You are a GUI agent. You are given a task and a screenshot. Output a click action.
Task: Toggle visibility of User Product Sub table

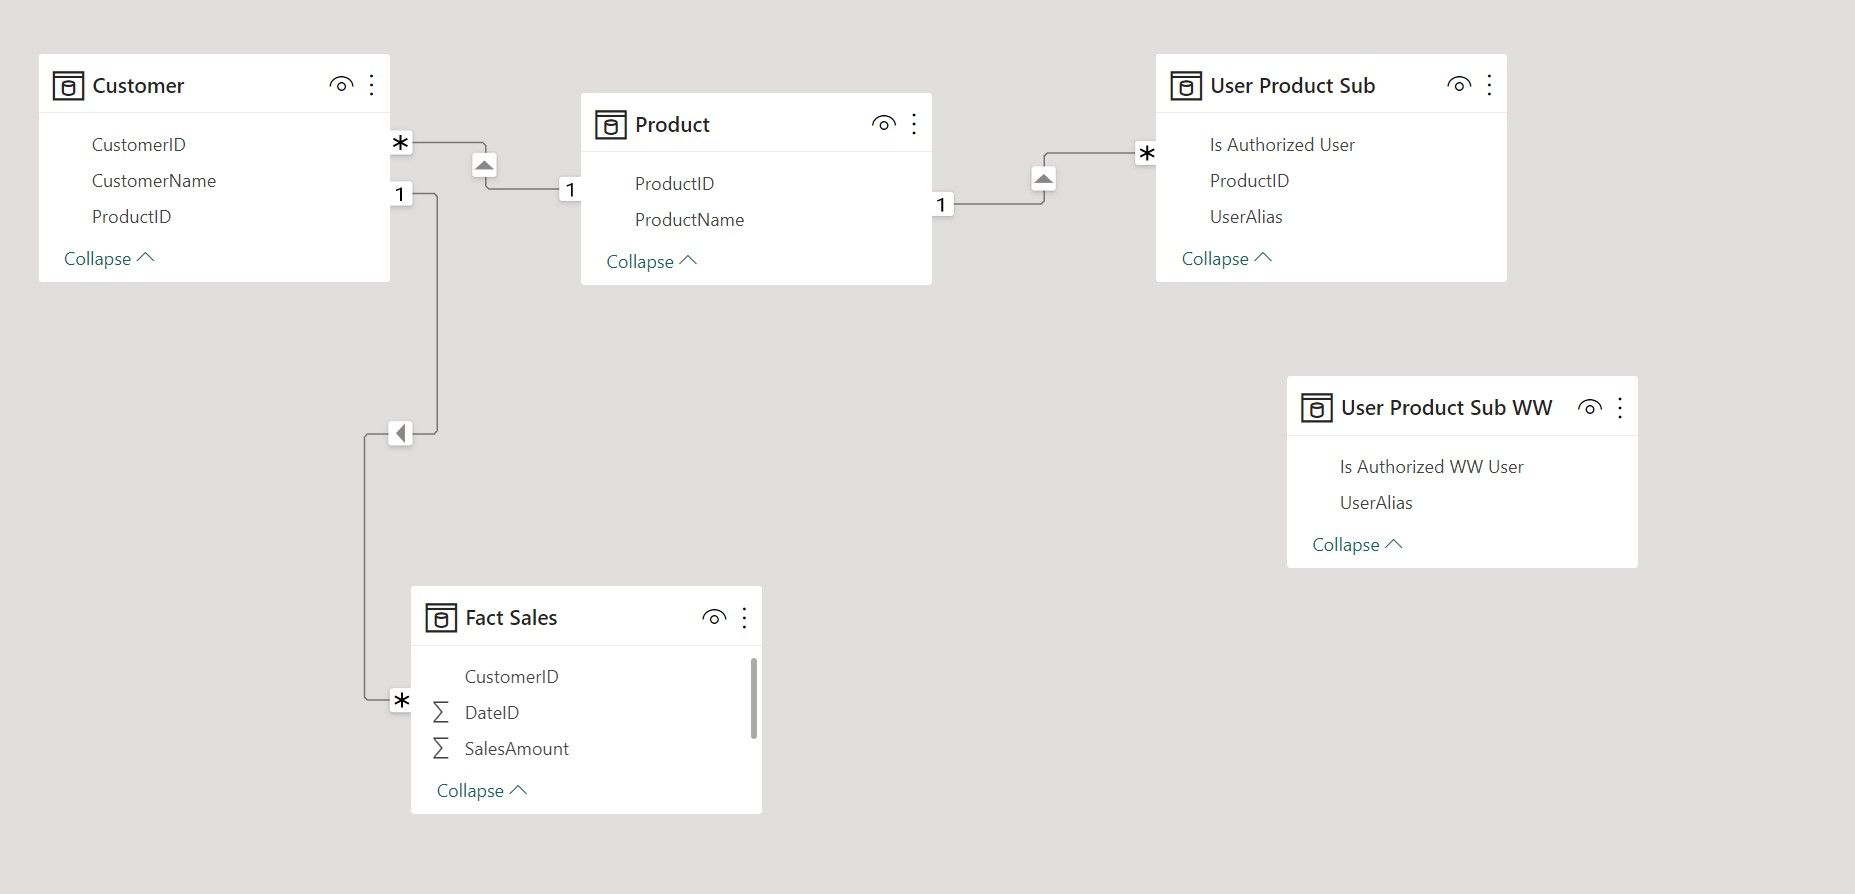pyautogui.click(x=1459, y=85)
